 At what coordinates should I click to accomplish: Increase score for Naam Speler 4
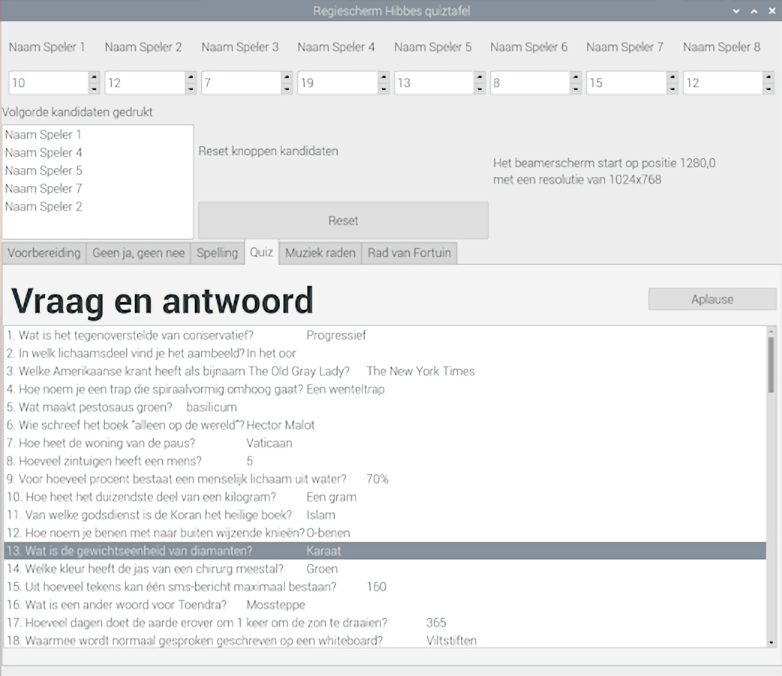[383, 77]
